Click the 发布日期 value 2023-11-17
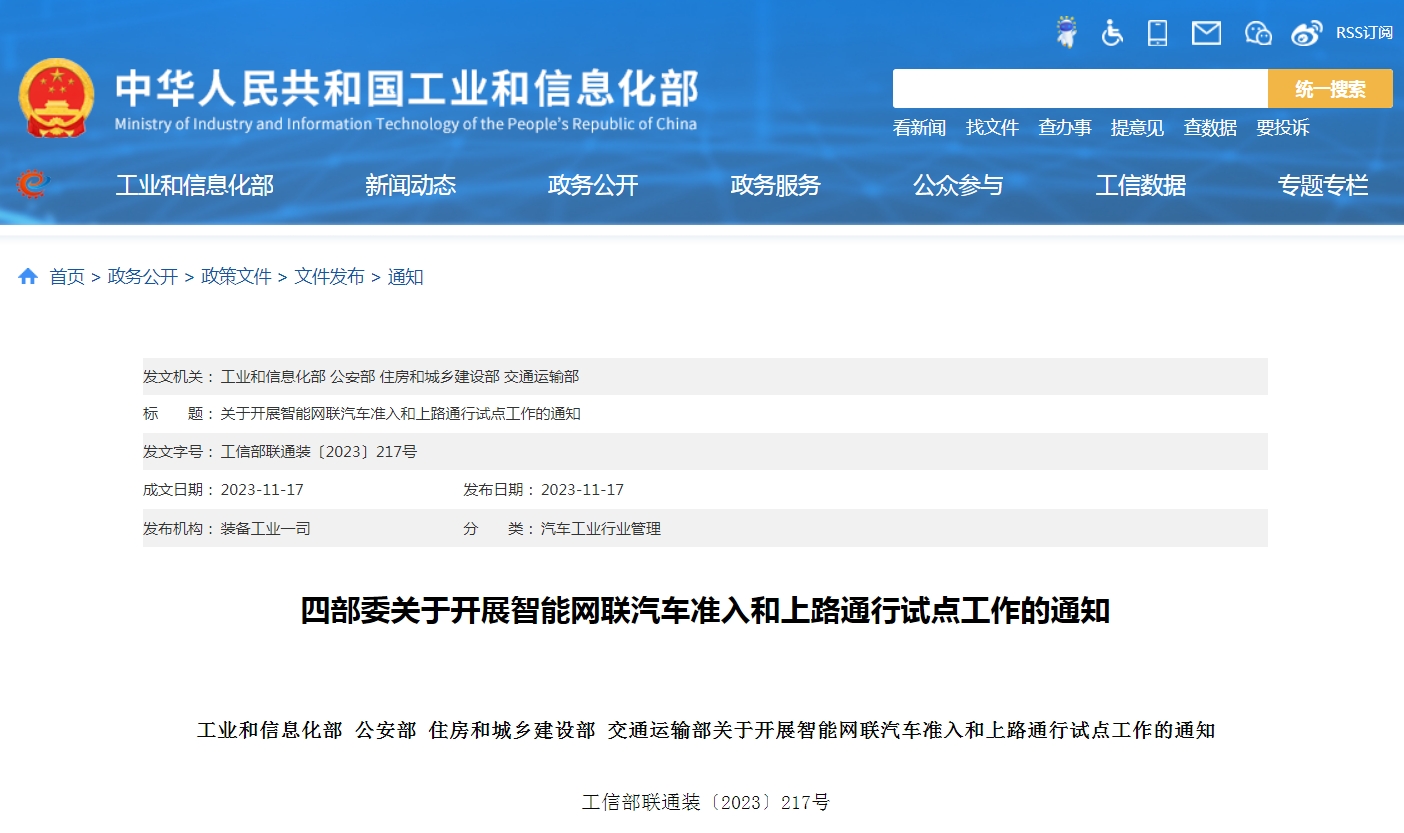The width and height of the screenshot is (1404, 833). (582, 490)
